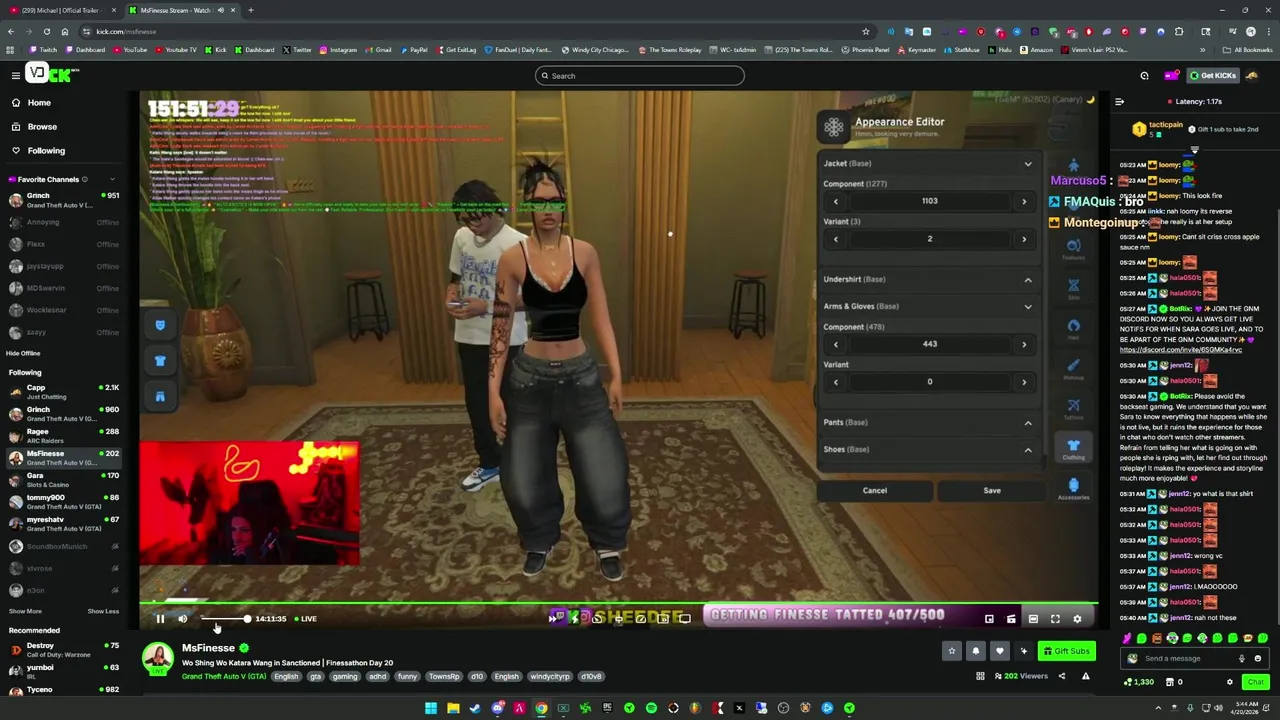Click Show Less in sidebar
This screenshot has height=720, width=1280.
click(103, 611)
